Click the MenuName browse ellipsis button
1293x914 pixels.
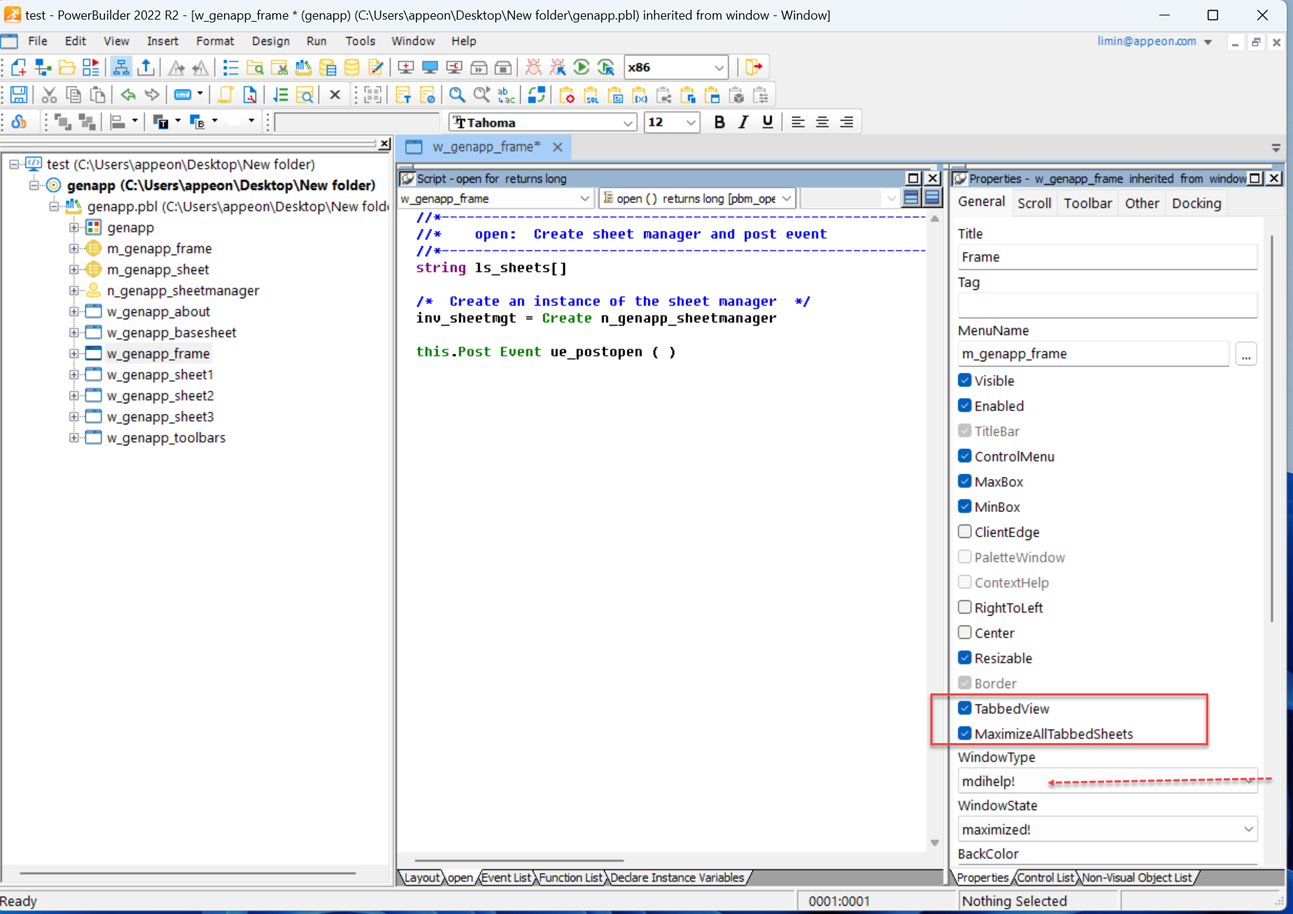(x=1245, y=354)
